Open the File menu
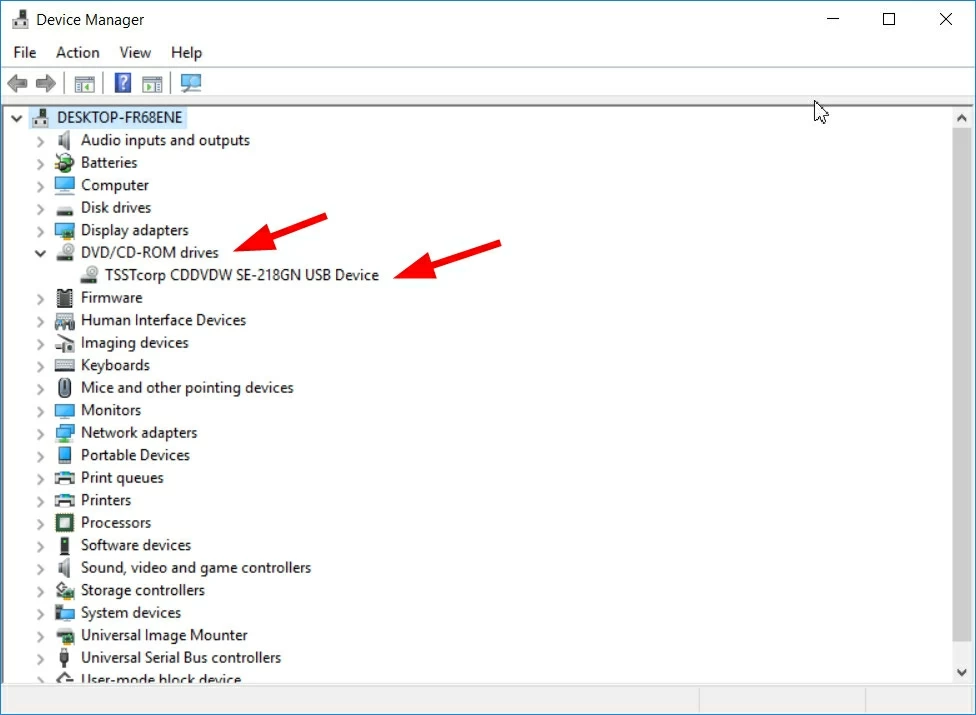976x715 pixels. [25, 53]
